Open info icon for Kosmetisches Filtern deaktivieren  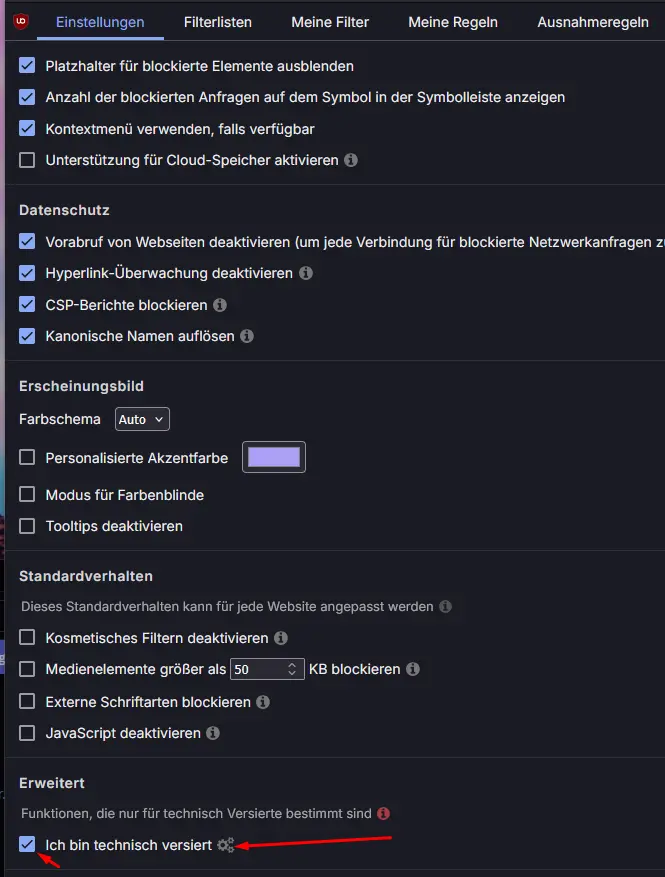281,638
